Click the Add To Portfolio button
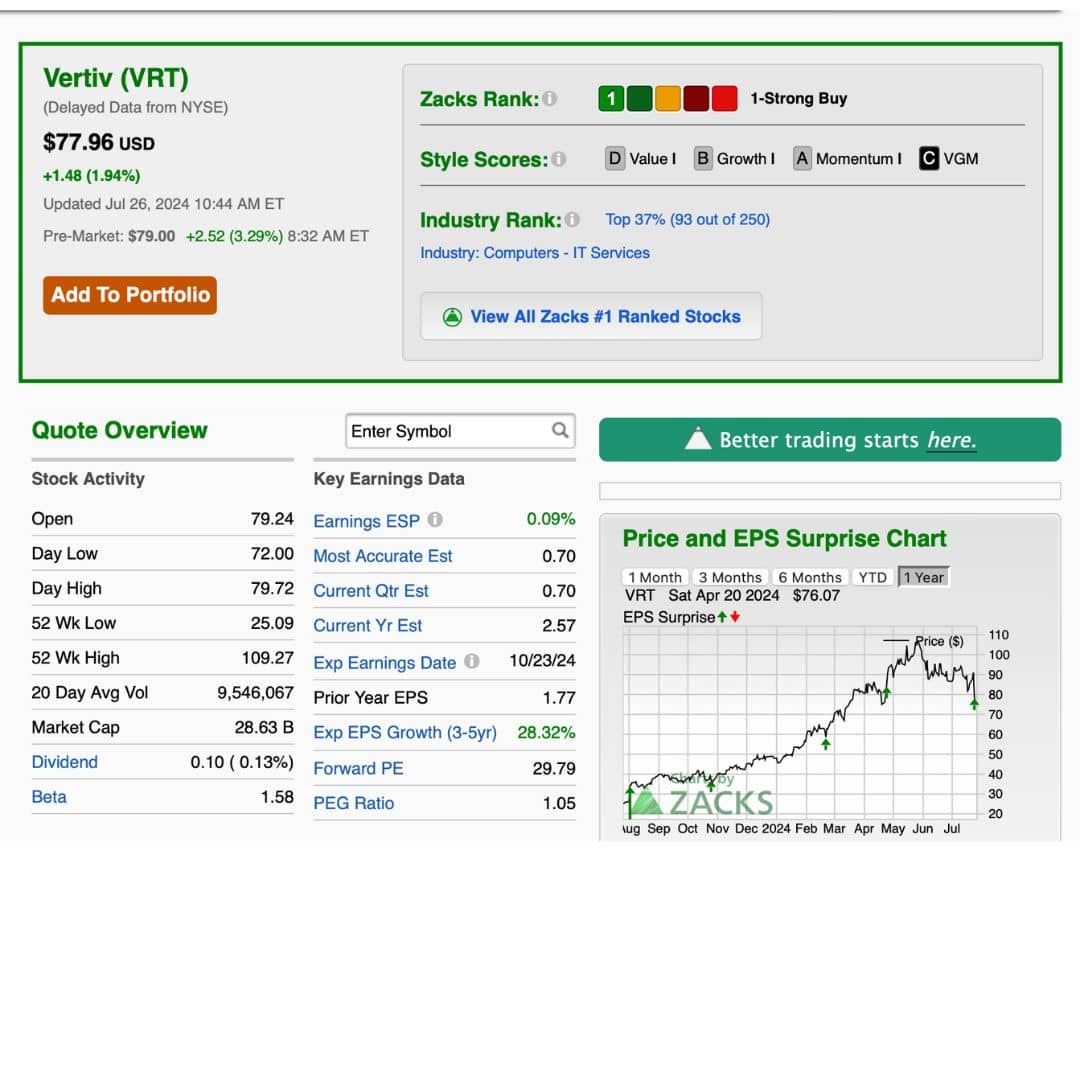 [129, 295]
